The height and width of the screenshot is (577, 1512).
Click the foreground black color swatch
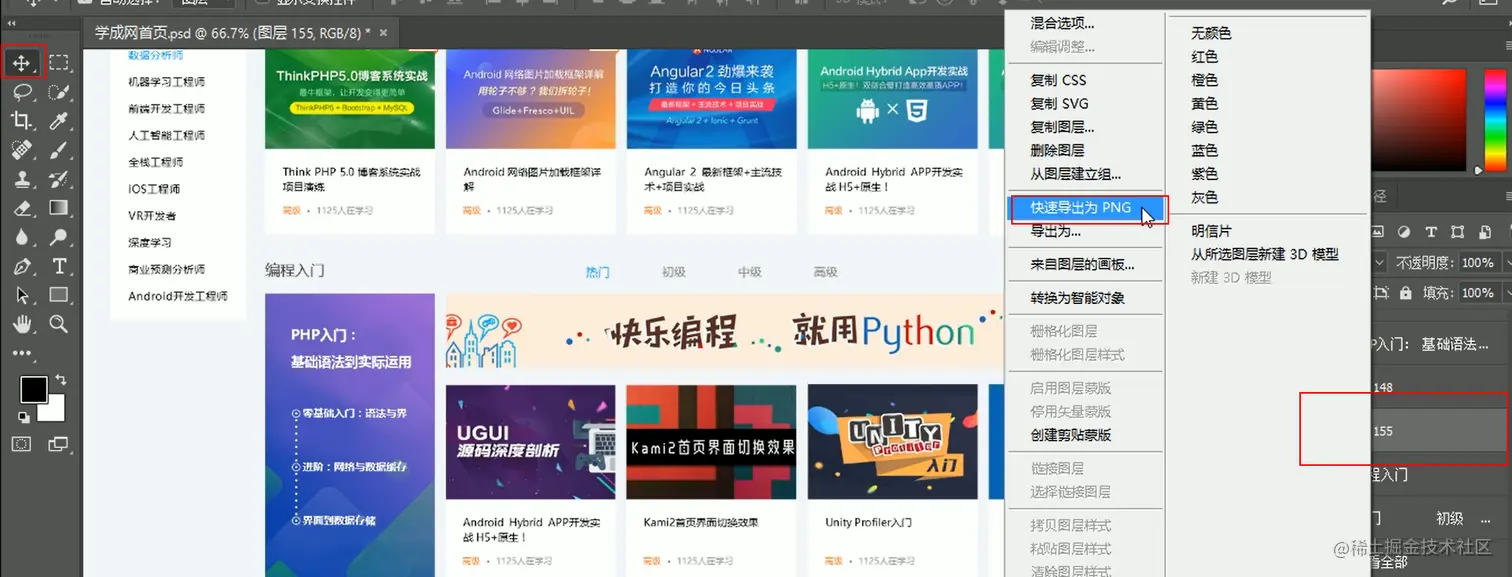pos(32,388)
